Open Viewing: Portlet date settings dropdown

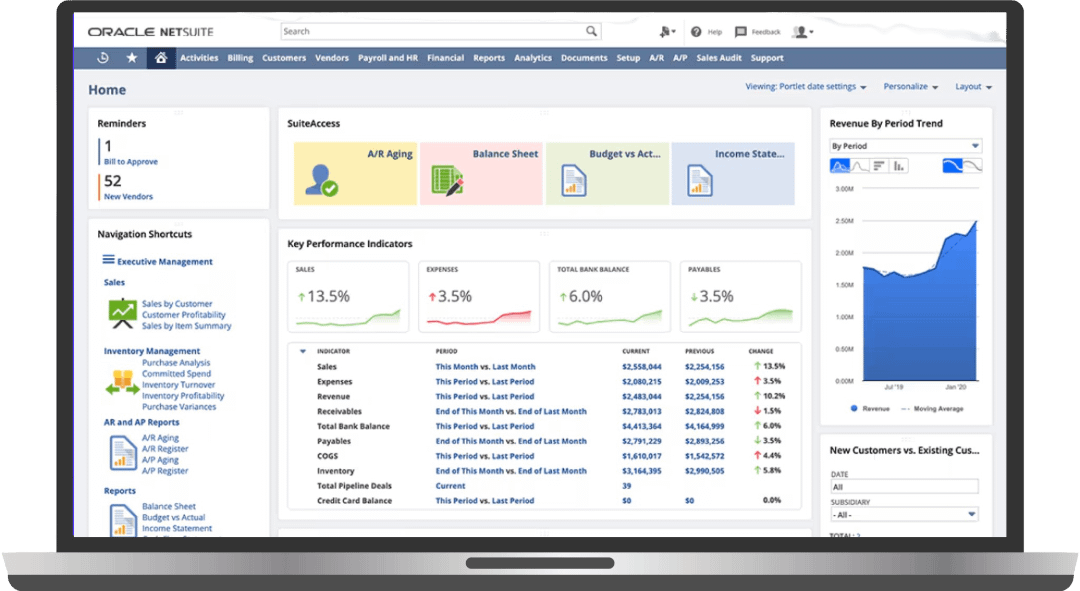[805, 87]
